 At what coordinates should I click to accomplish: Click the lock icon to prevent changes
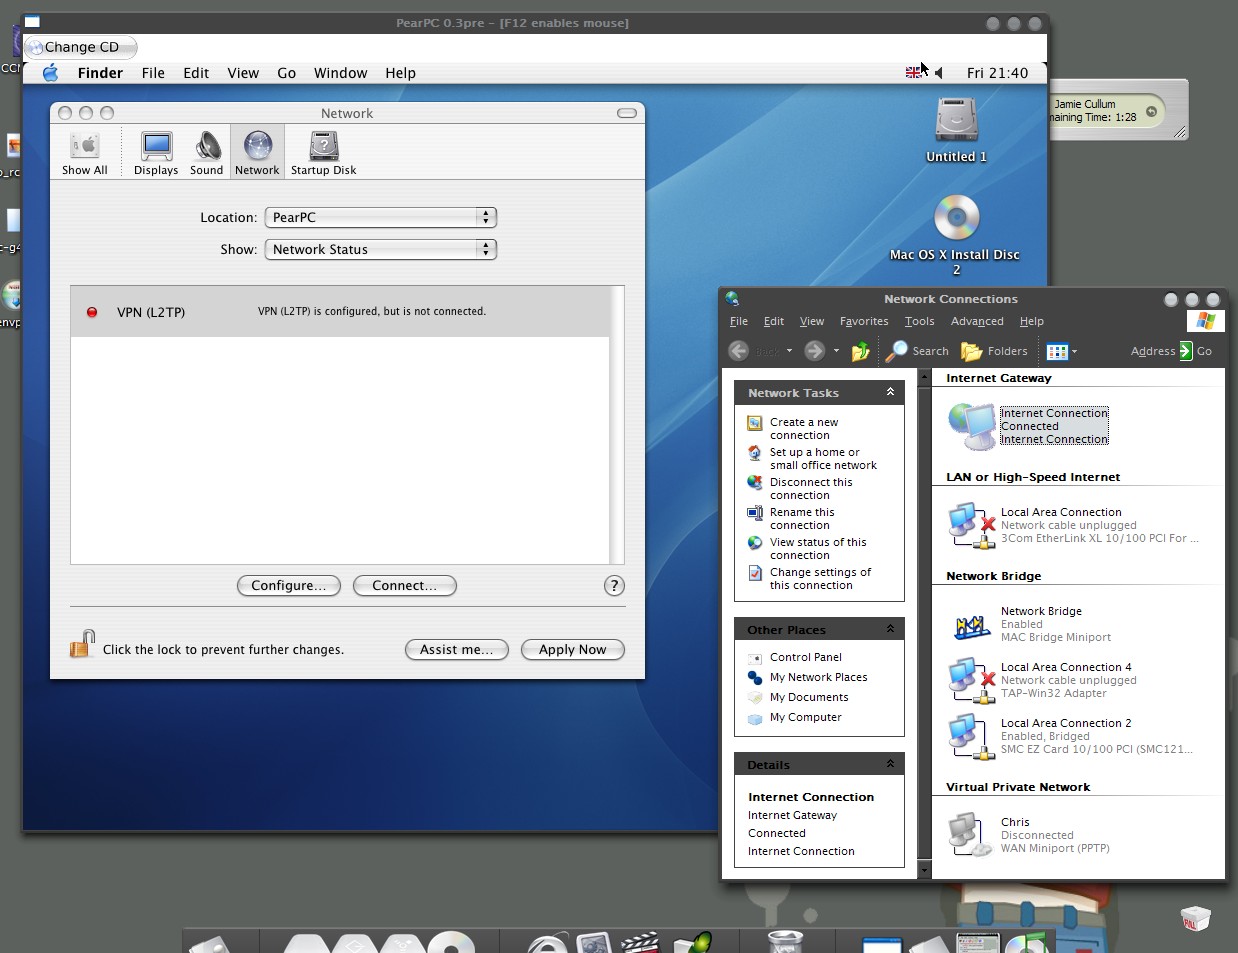[82, 643]
